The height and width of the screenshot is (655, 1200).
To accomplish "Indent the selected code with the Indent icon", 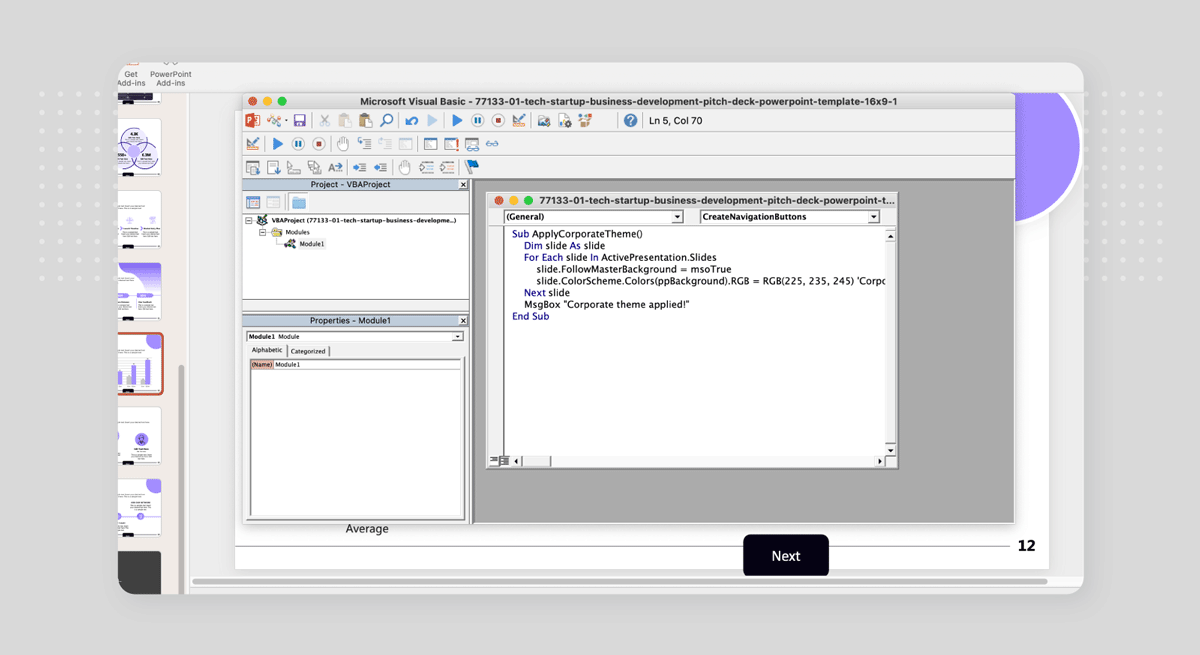I will click(359, 167).
